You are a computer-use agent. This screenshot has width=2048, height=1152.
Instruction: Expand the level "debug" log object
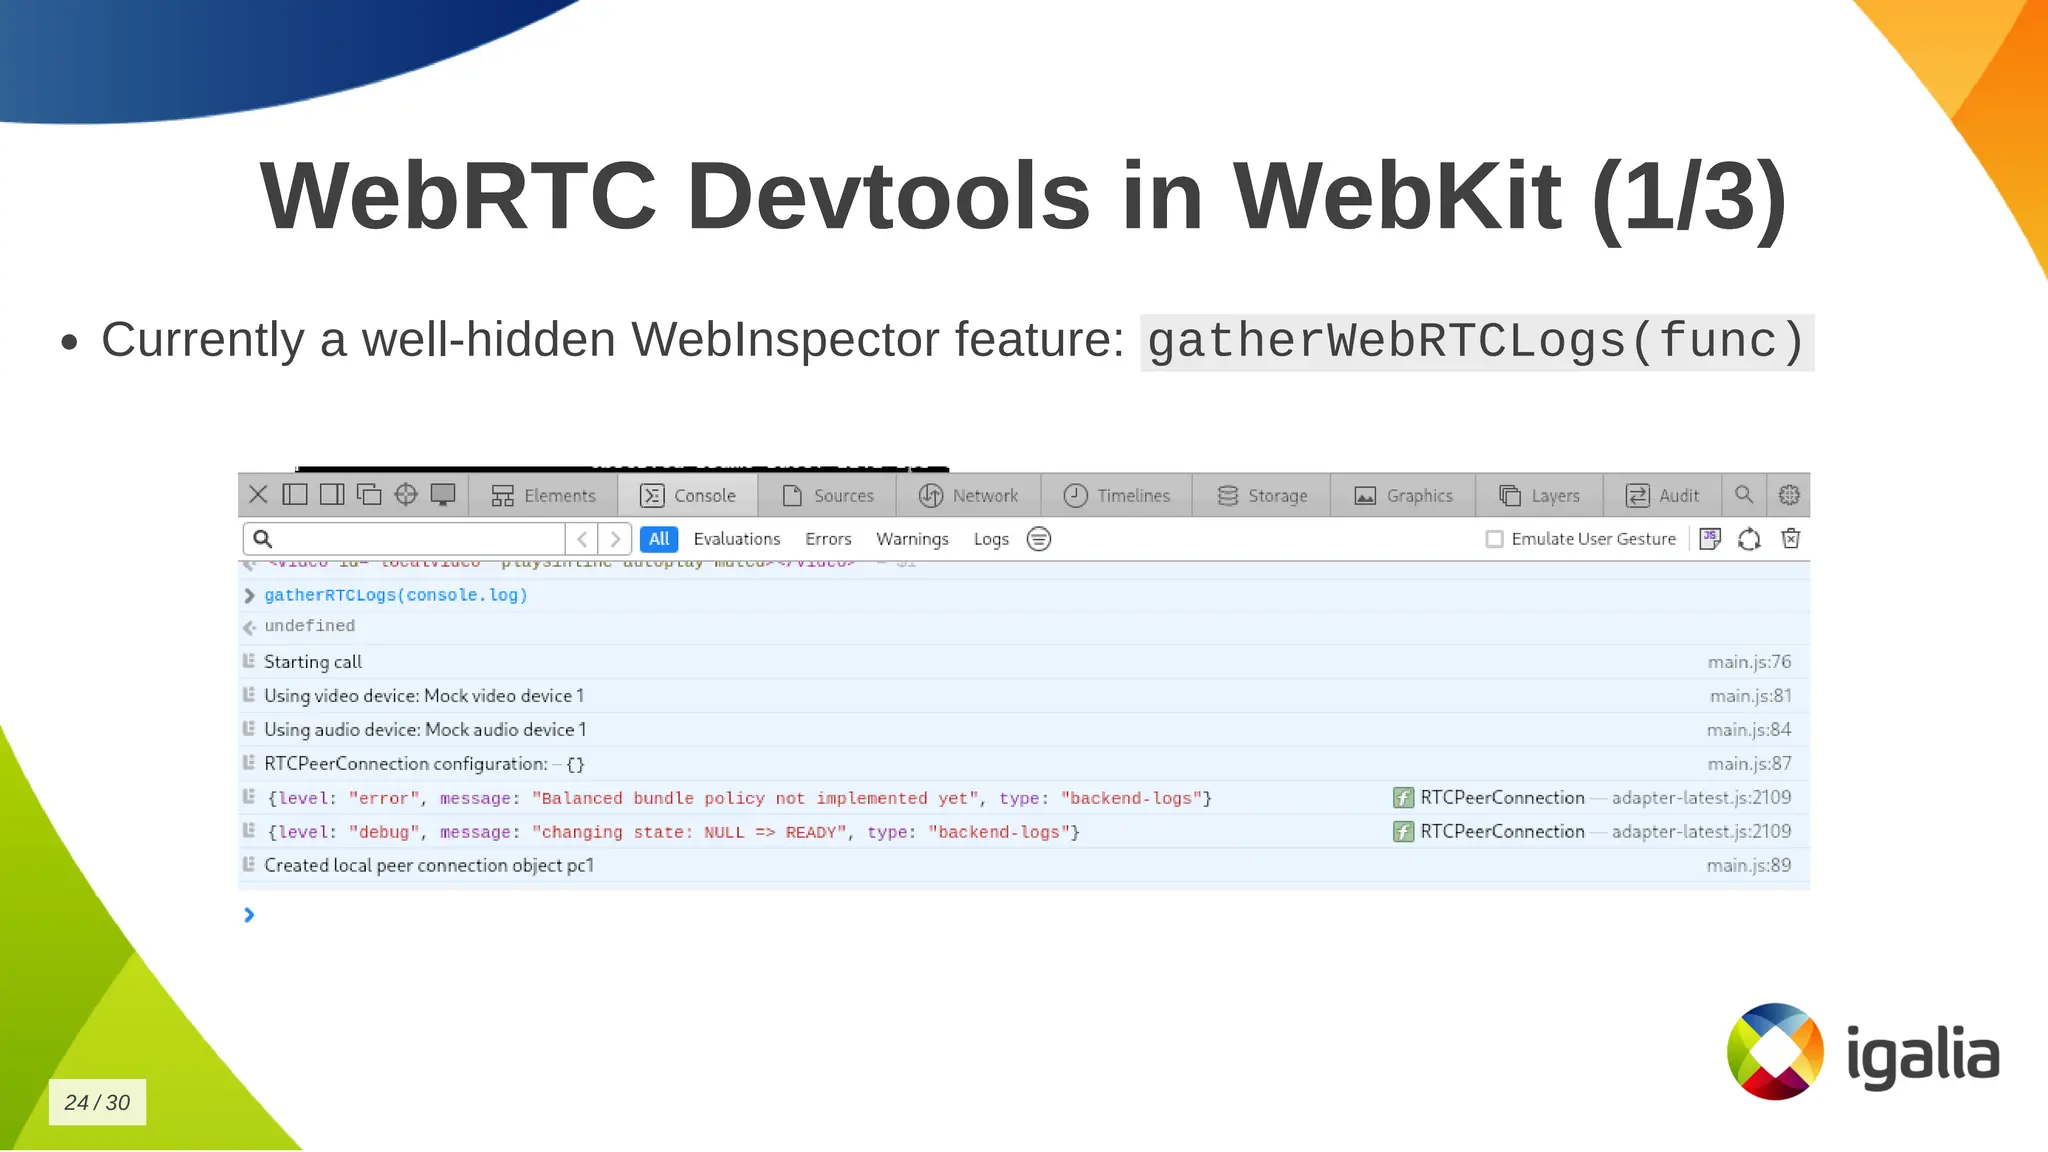pyautogui.click(x=673, y=832)
